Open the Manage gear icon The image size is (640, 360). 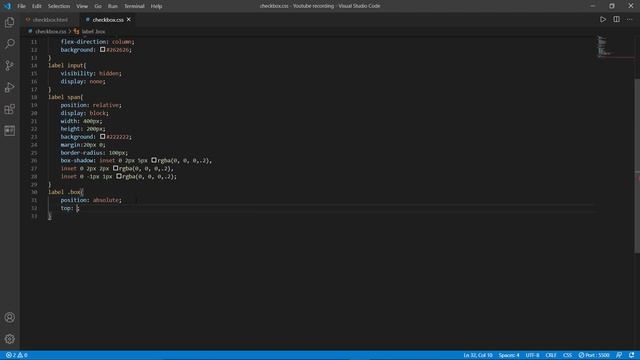10,339
